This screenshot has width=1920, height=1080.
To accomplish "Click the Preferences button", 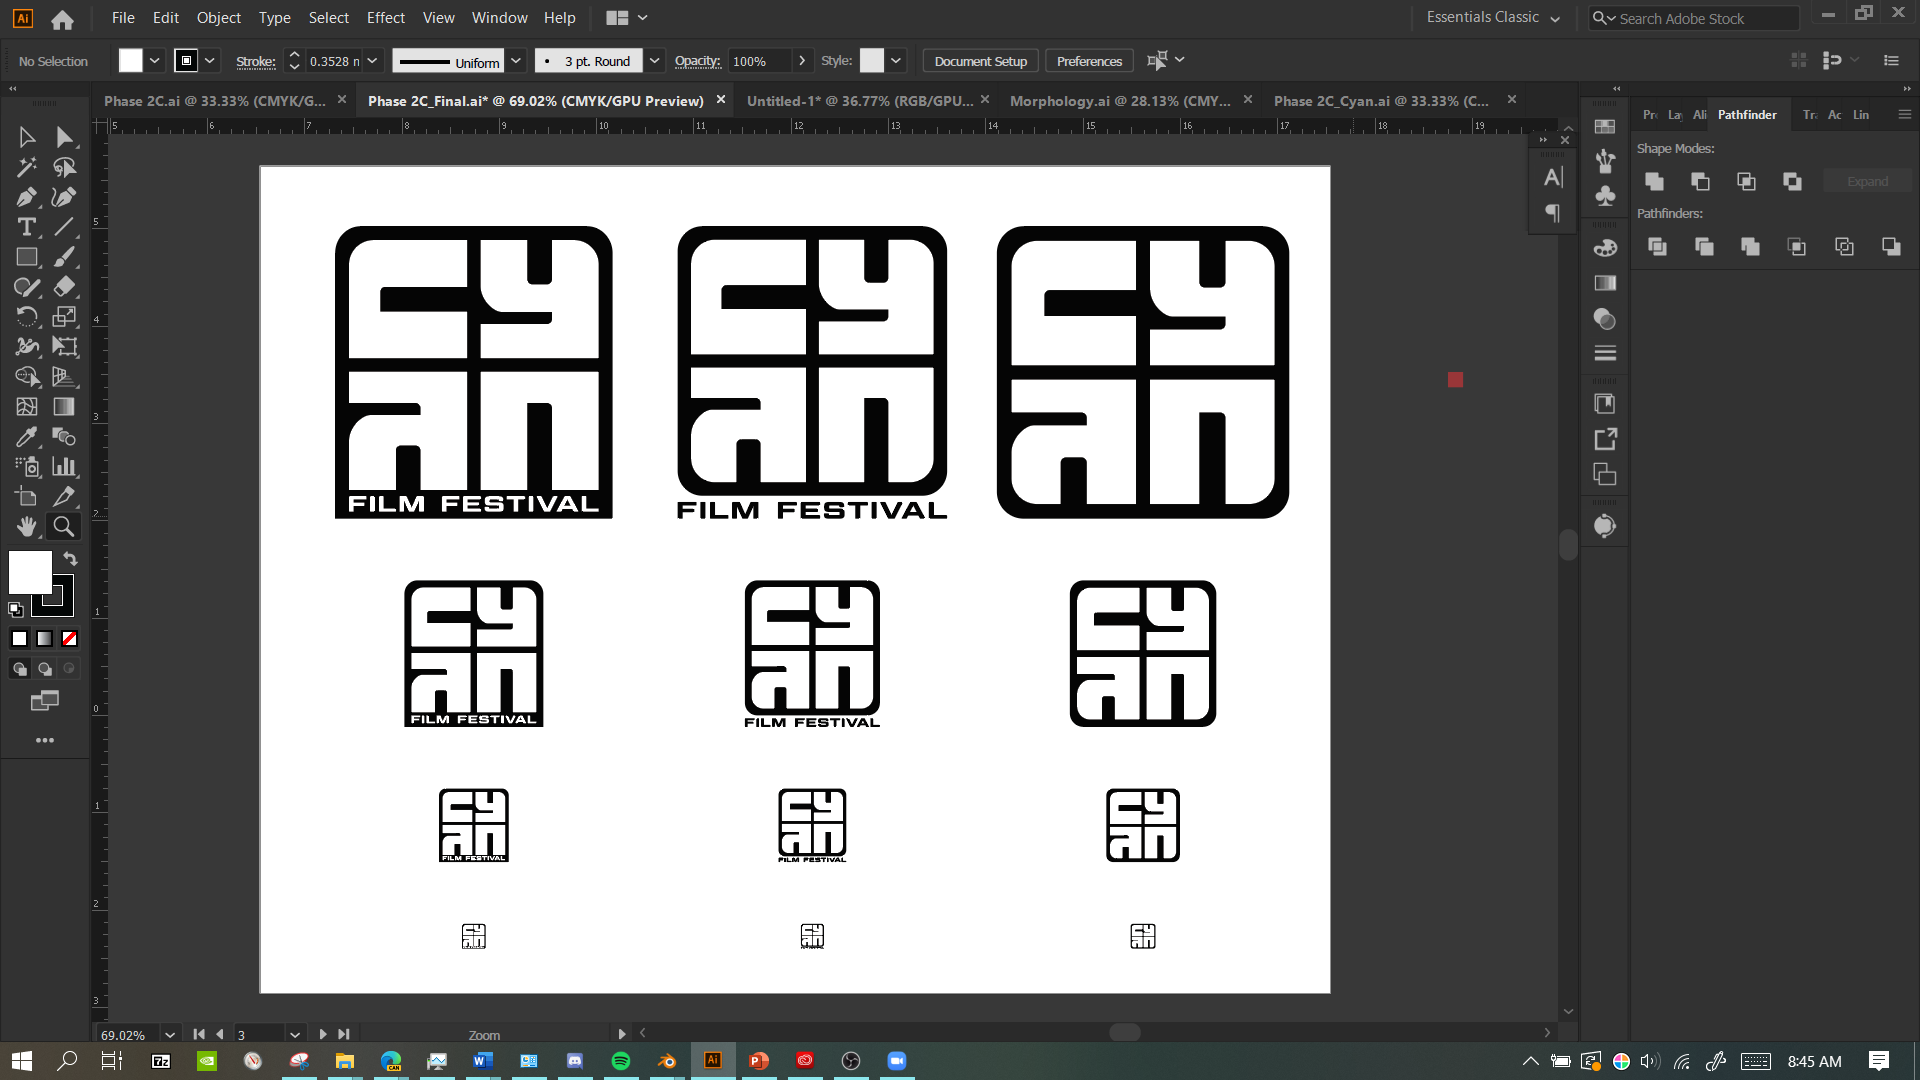I will coord(1088,61).
